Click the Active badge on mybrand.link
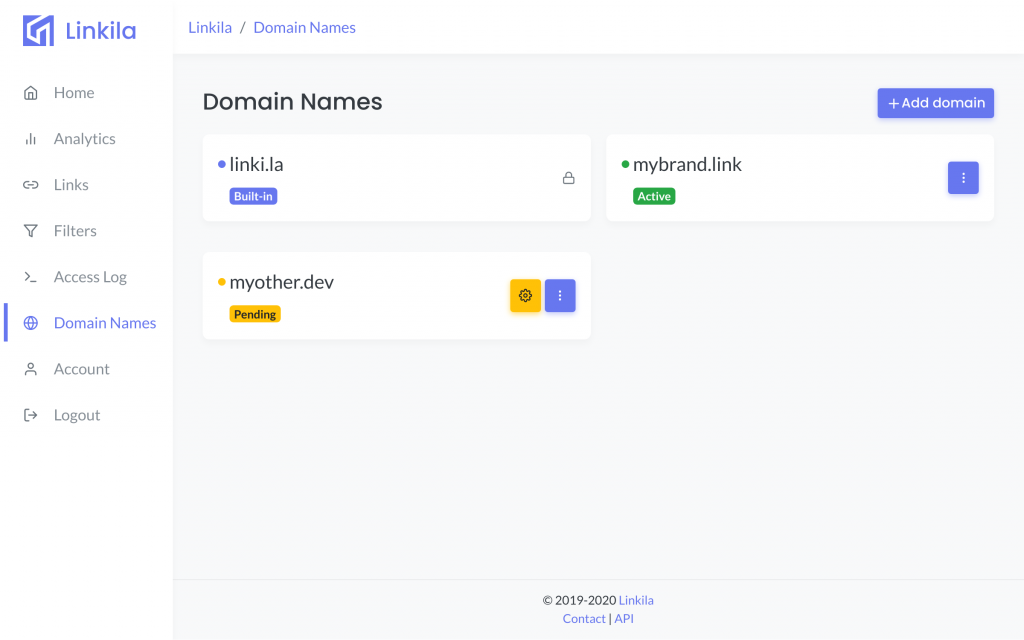Screen dimensions: 1024x640 click(654, 196)
